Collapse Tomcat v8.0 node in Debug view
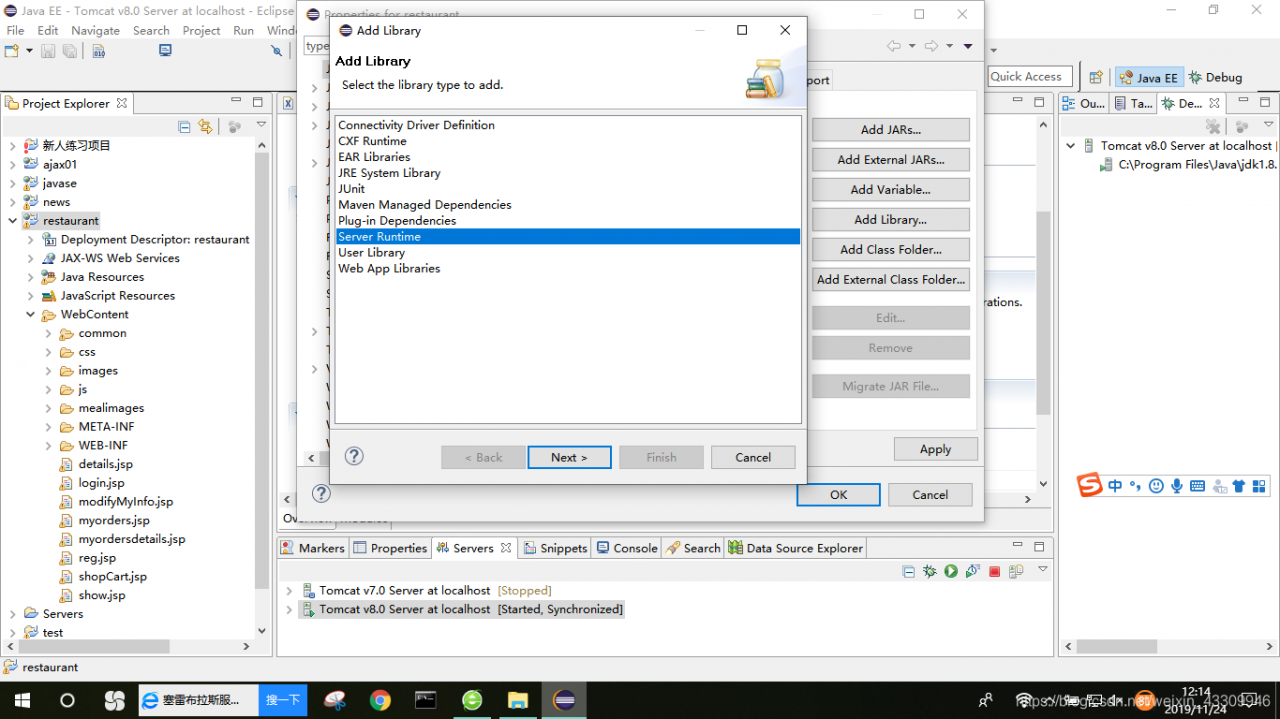Screen dimensions: 1280x719 point(1070,146)
